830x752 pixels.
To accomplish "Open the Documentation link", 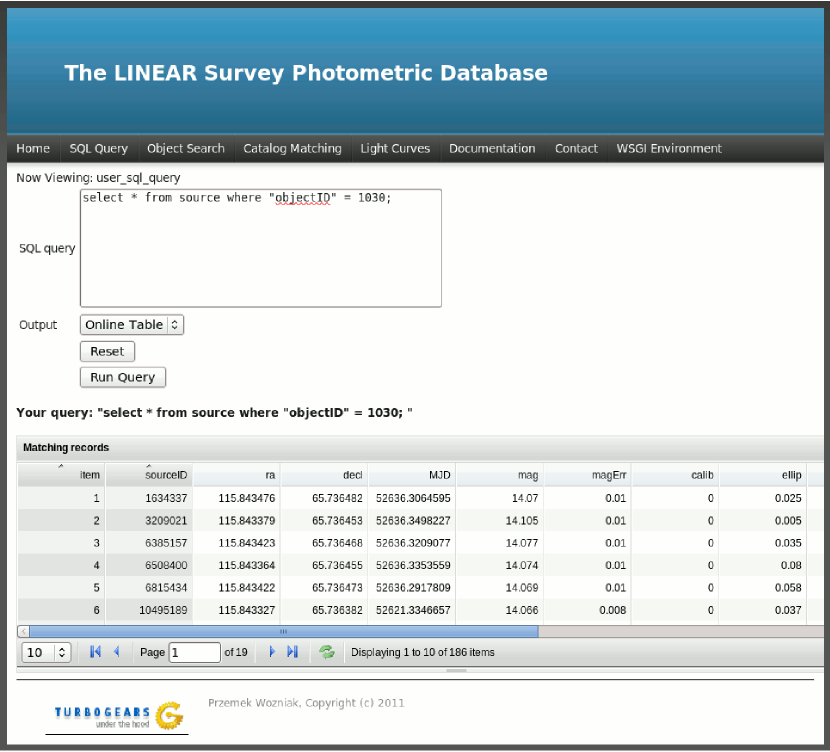I will pos(491,148).
